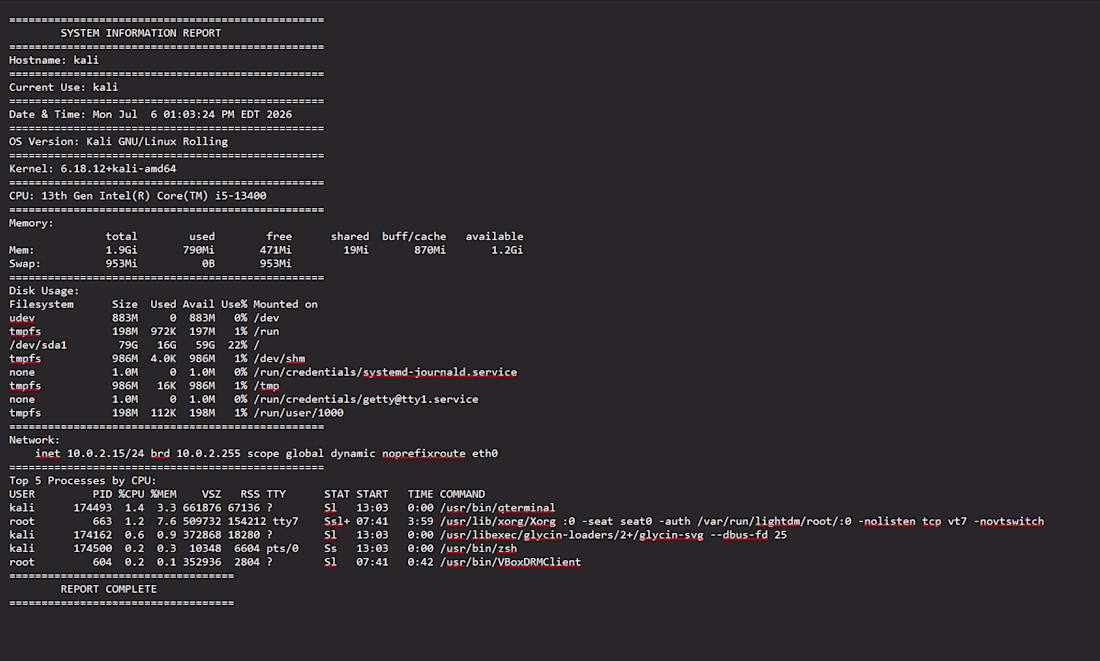
Task: Click the '/run' mount point
Action: click(266, 331)
